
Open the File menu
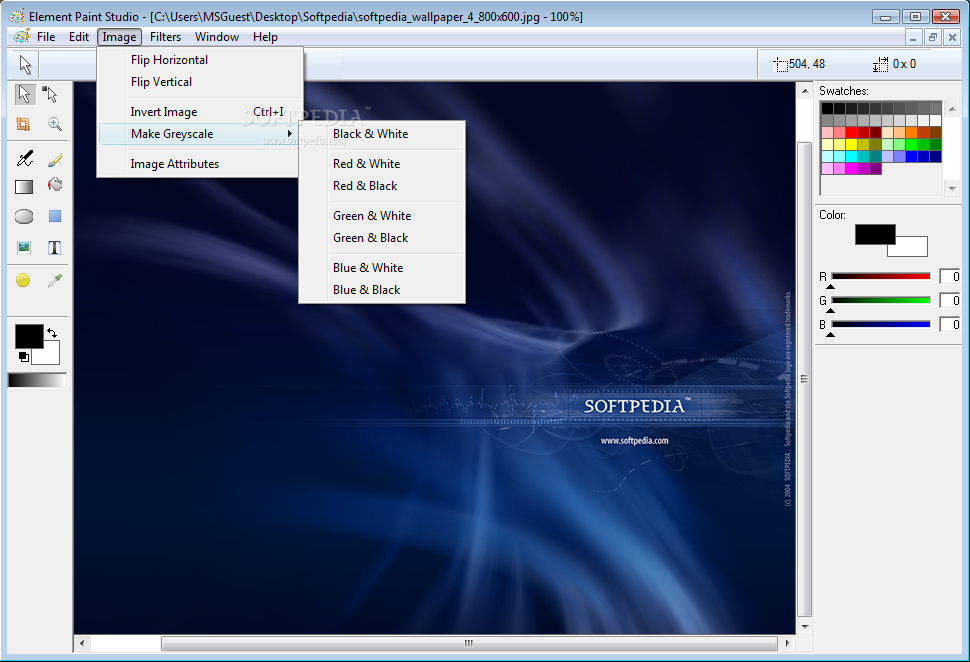point(46,37)
